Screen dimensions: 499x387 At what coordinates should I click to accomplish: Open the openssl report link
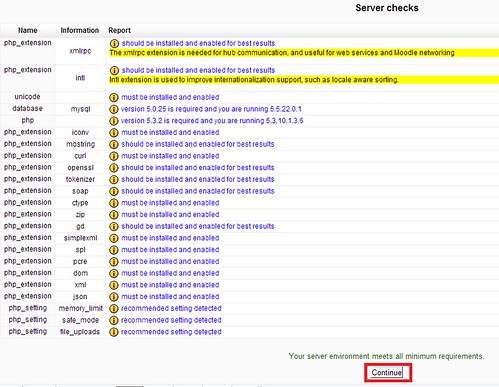tap(198, 167)
